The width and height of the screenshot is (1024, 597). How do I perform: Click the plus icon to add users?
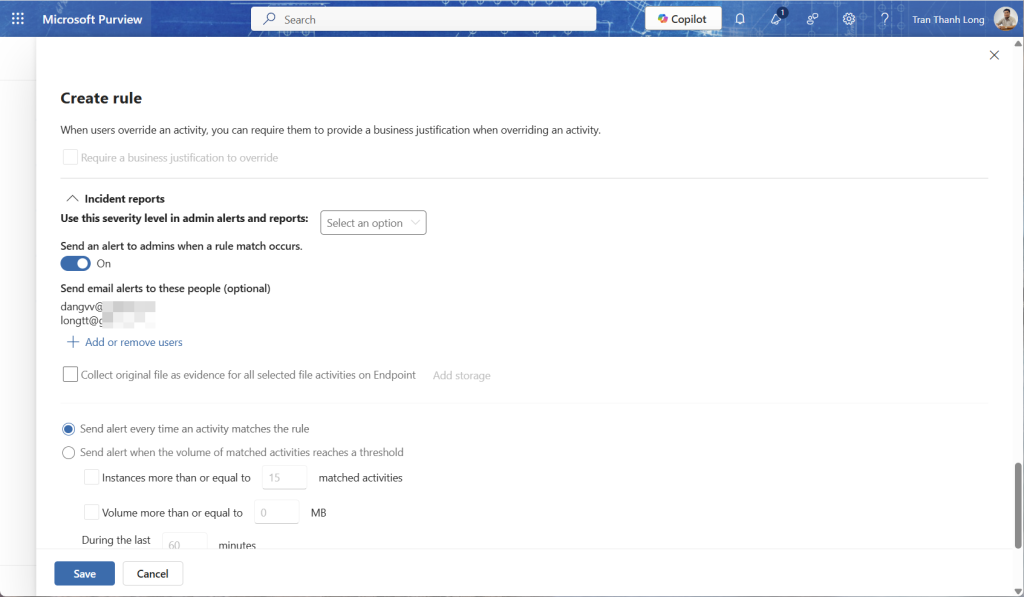[x=72, y=342]
